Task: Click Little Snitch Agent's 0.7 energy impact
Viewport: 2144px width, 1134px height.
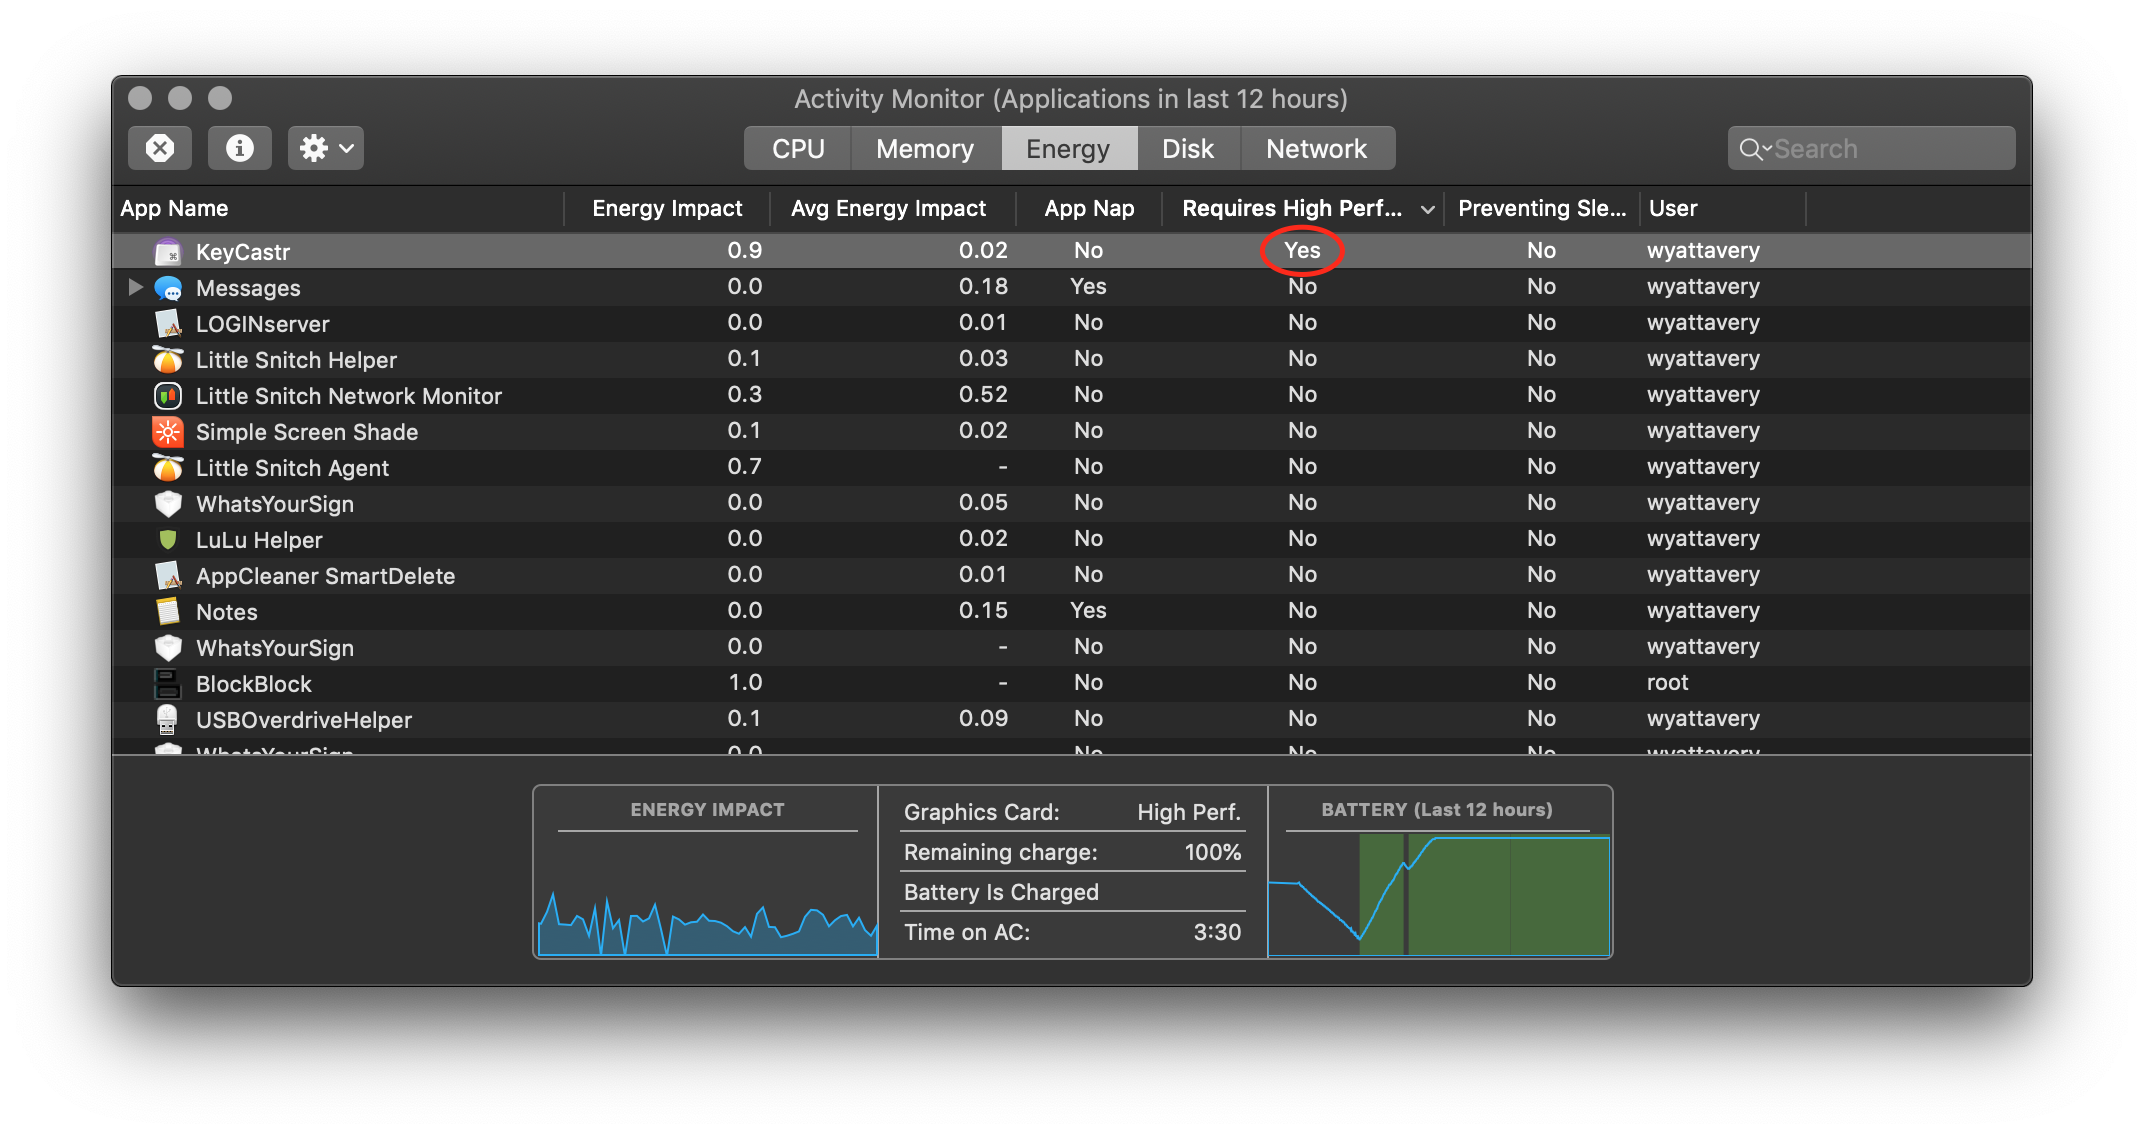Action: click(x=745, y=467)
